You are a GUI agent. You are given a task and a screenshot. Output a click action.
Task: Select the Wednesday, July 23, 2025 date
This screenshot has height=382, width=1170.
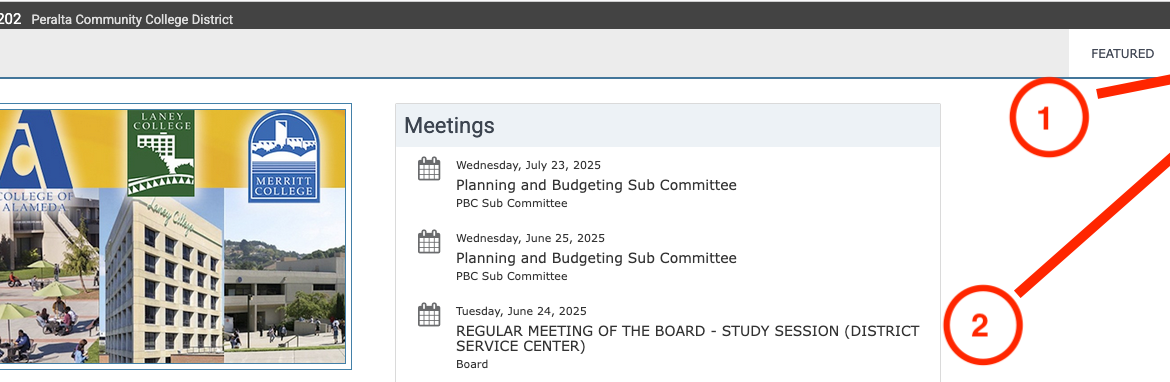528,166
